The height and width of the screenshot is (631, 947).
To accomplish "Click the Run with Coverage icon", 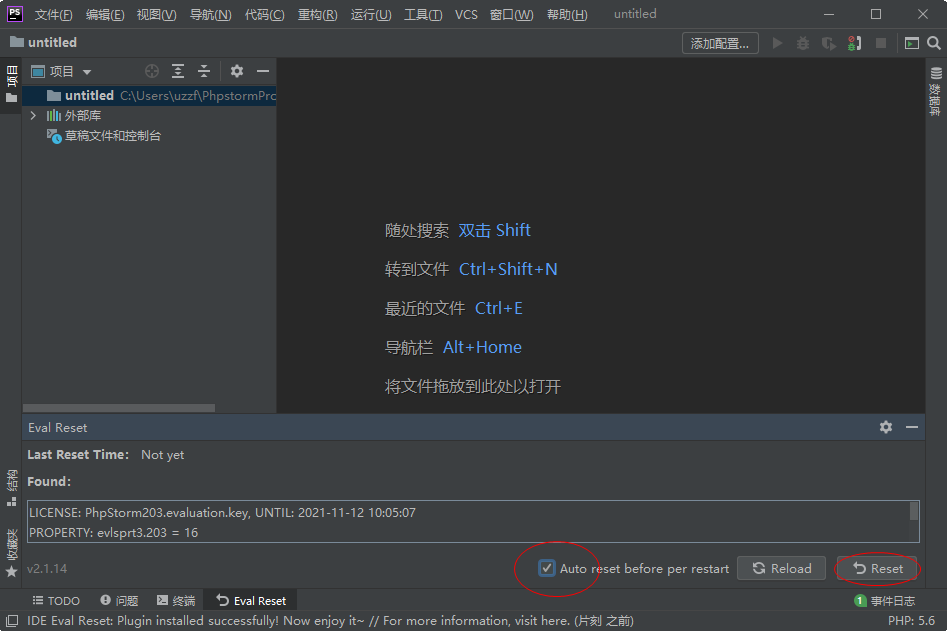I will (x=829, y=43).
